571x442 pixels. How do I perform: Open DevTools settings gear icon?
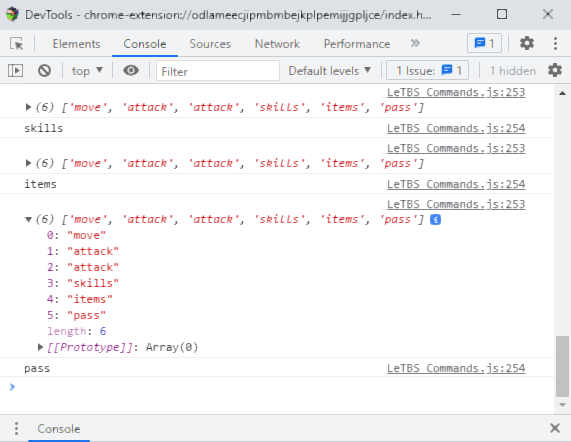(x=527, y=43)
